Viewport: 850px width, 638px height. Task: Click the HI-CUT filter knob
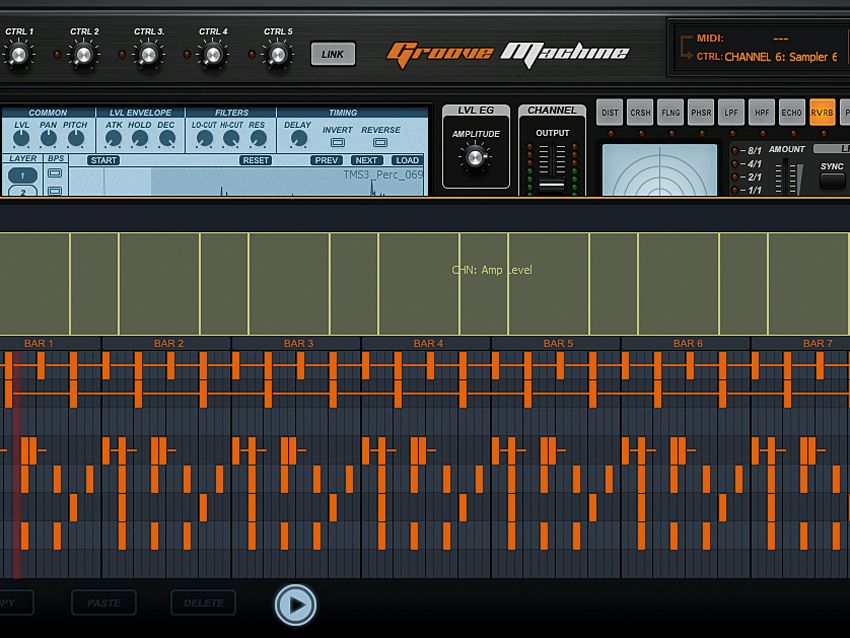(231, 139)
